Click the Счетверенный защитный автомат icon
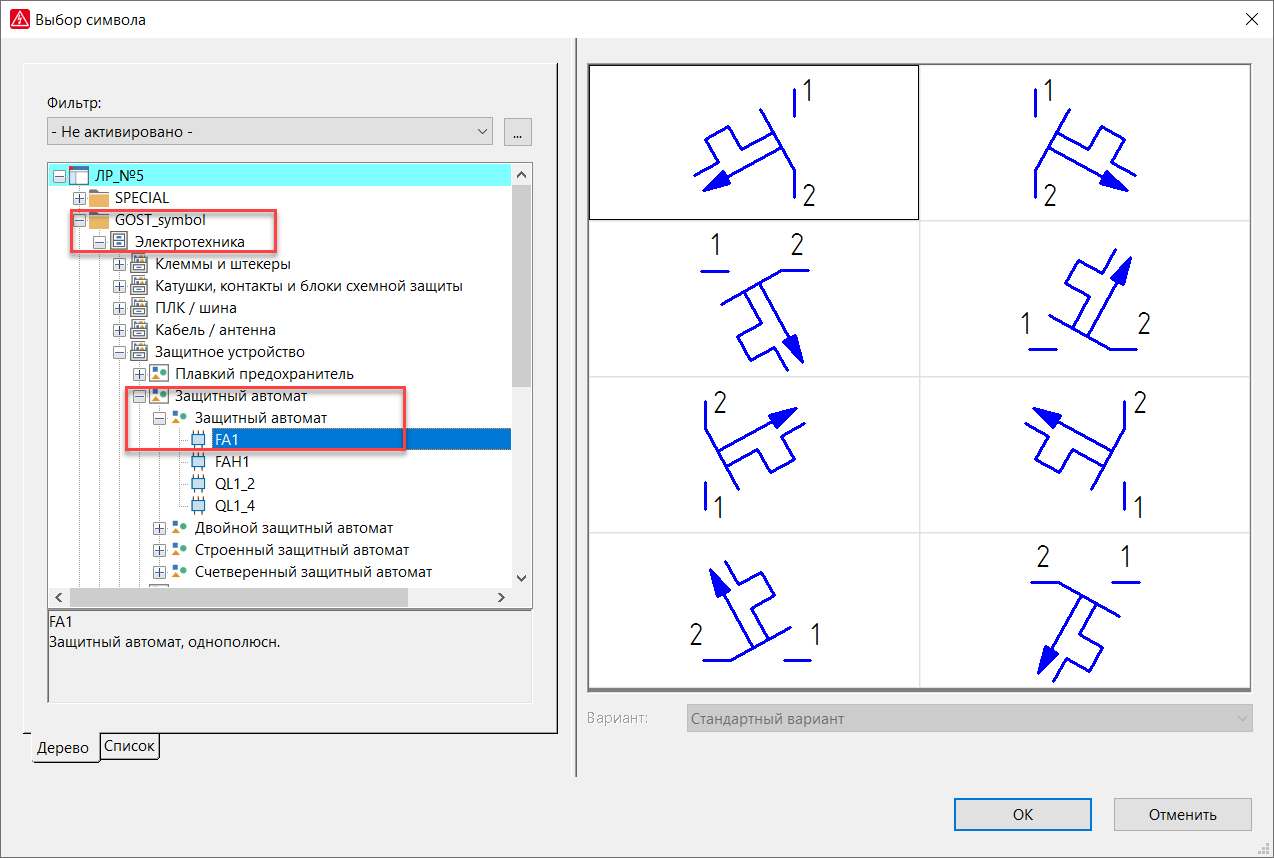The image size is (1274, 858). [x=179, y=572]
